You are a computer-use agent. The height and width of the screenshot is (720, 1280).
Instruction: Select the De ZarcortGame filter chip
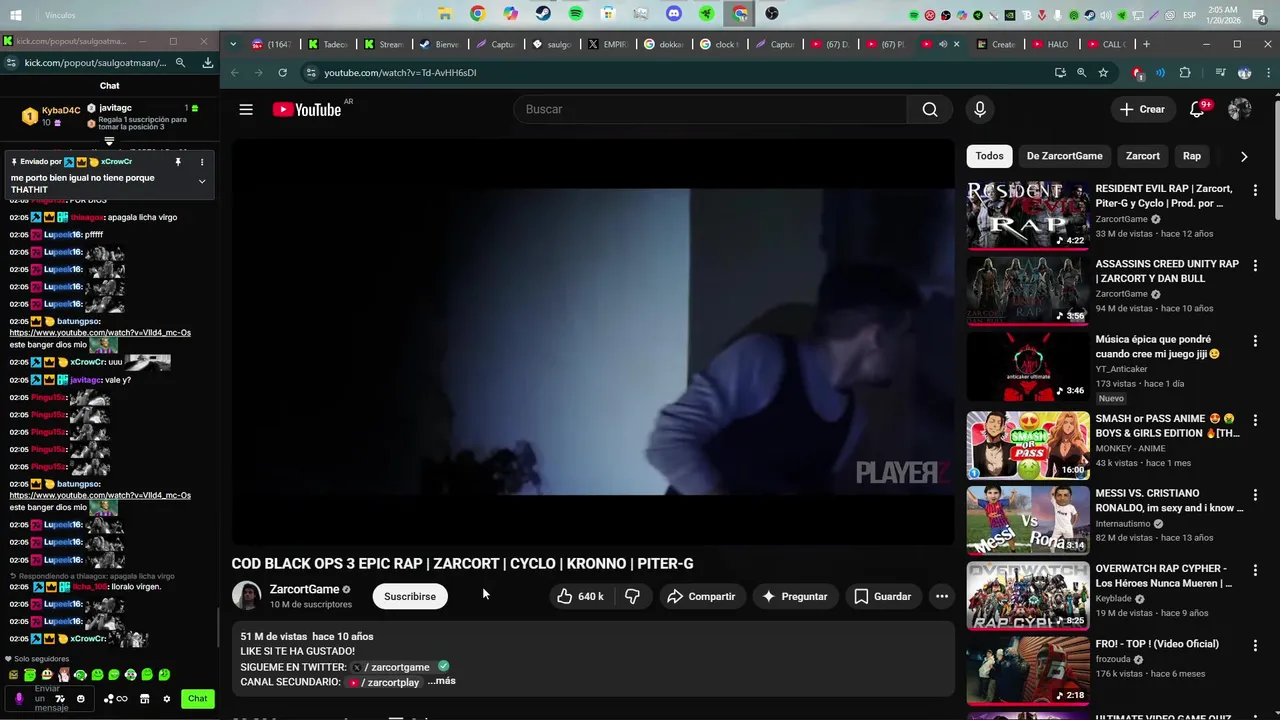click(1064, 156)
